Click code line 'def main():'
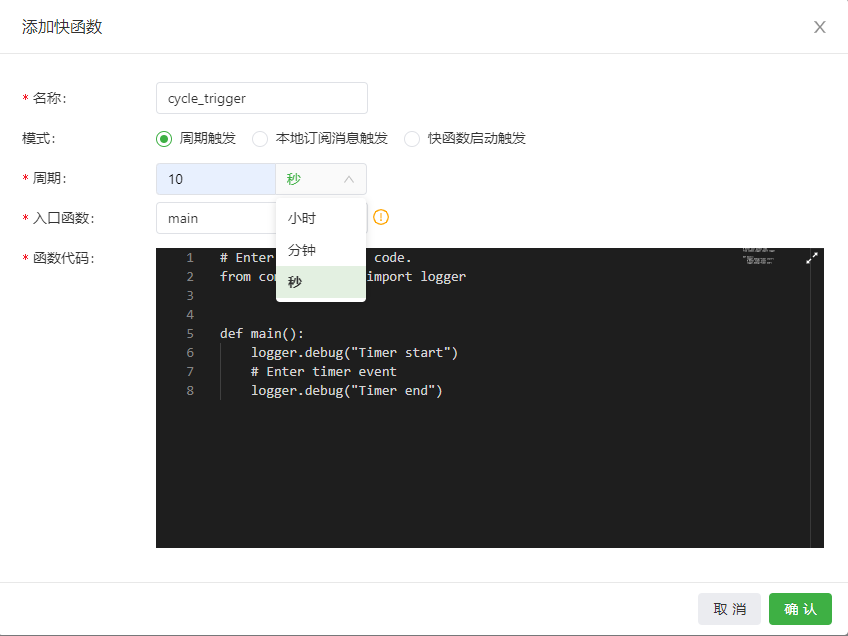Viewport: 848px width, 636px height. [262, 334]
